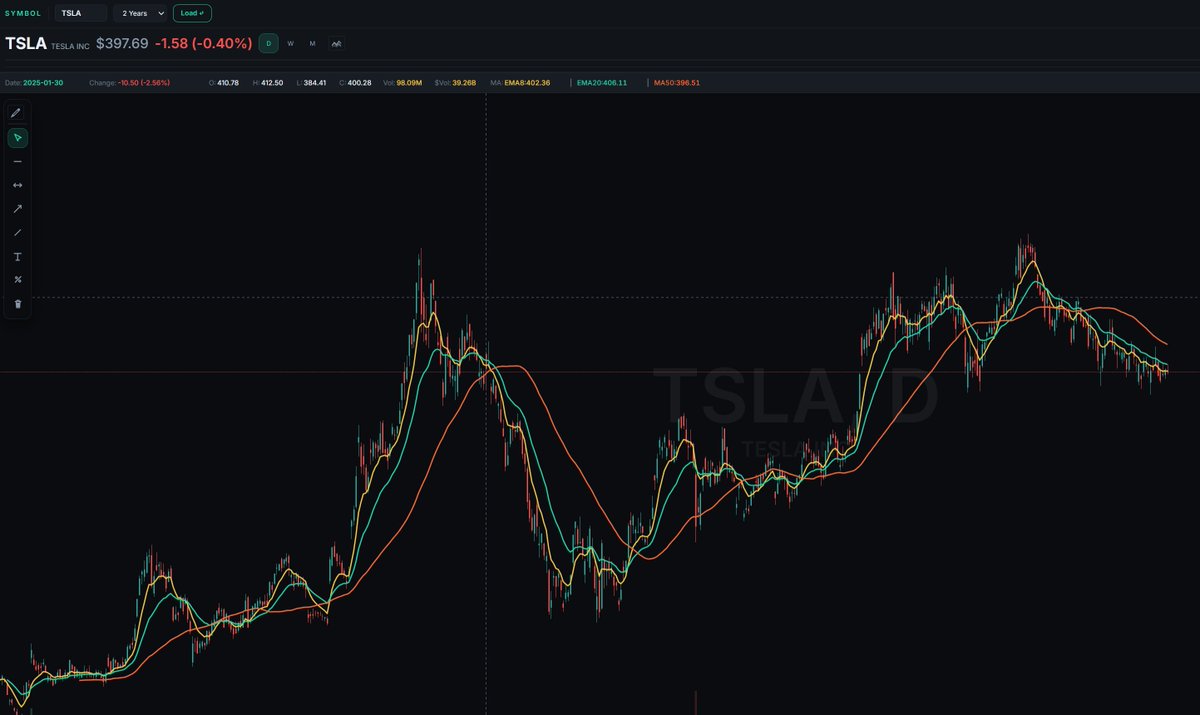Click the $397.69 current price
This screenshot has width=1200, height=715.
122,44
